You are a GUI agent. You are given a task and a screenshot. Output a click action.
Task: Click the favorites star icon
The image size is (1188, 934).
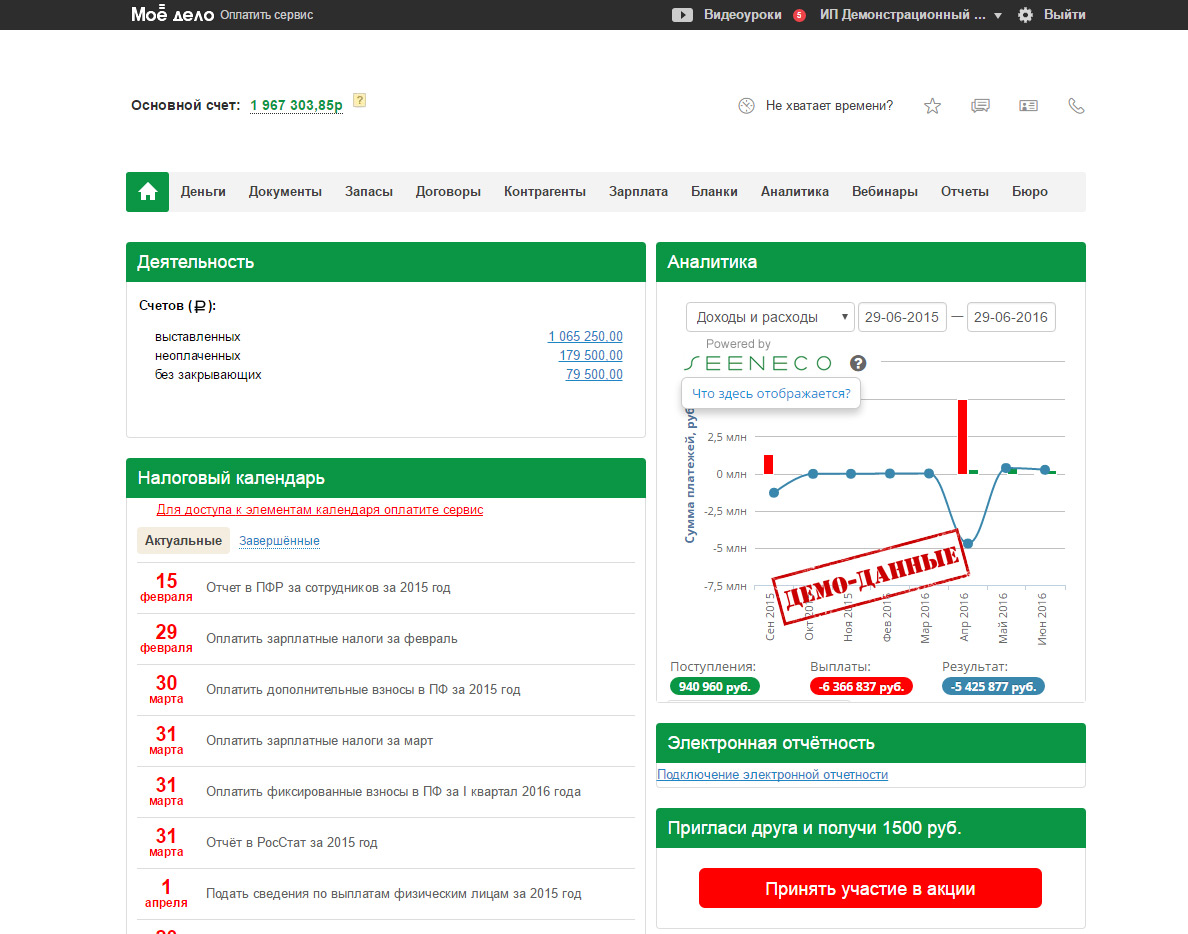pos(932,106)
